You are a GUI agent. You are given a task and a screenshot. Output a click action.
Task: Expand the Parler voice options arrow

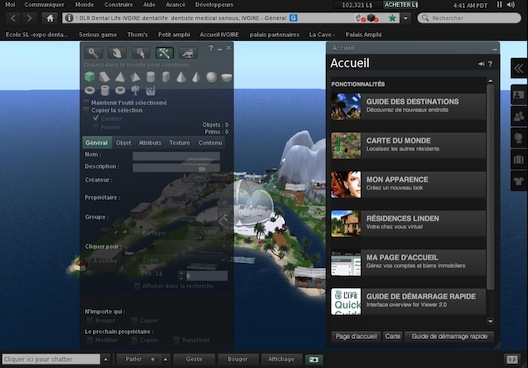(165, 359)
